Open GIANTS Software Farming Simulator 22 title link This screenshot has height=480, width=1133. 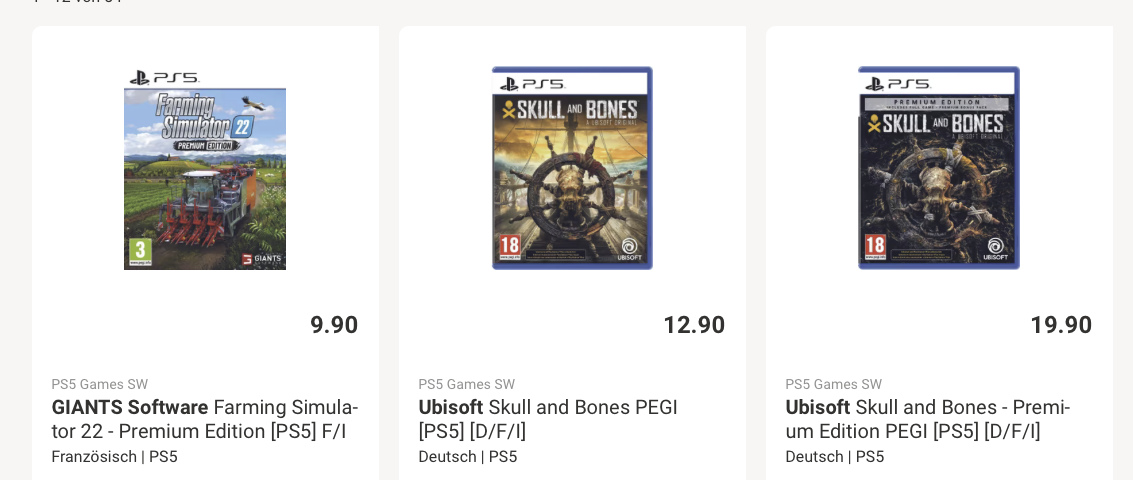(205, 419)
